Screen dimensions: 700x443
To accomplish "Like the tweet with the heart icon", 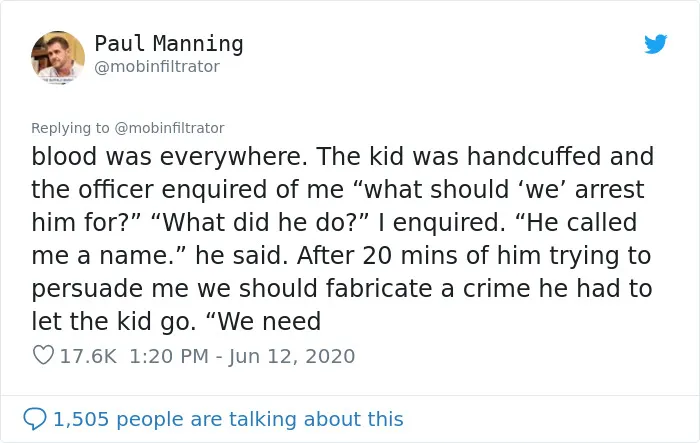I will (x=43, y=355).
